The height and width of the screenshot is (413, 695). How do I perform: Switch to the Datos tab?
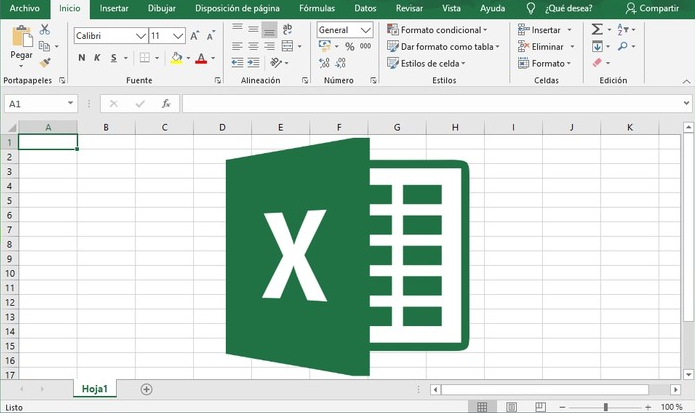tap(365, 8)
